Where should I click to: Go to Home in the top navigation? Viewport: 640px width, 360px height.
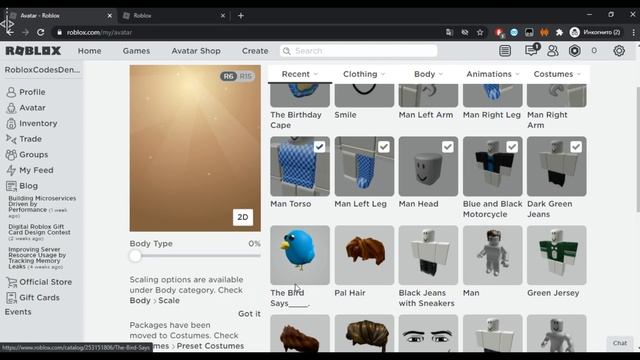89,51
